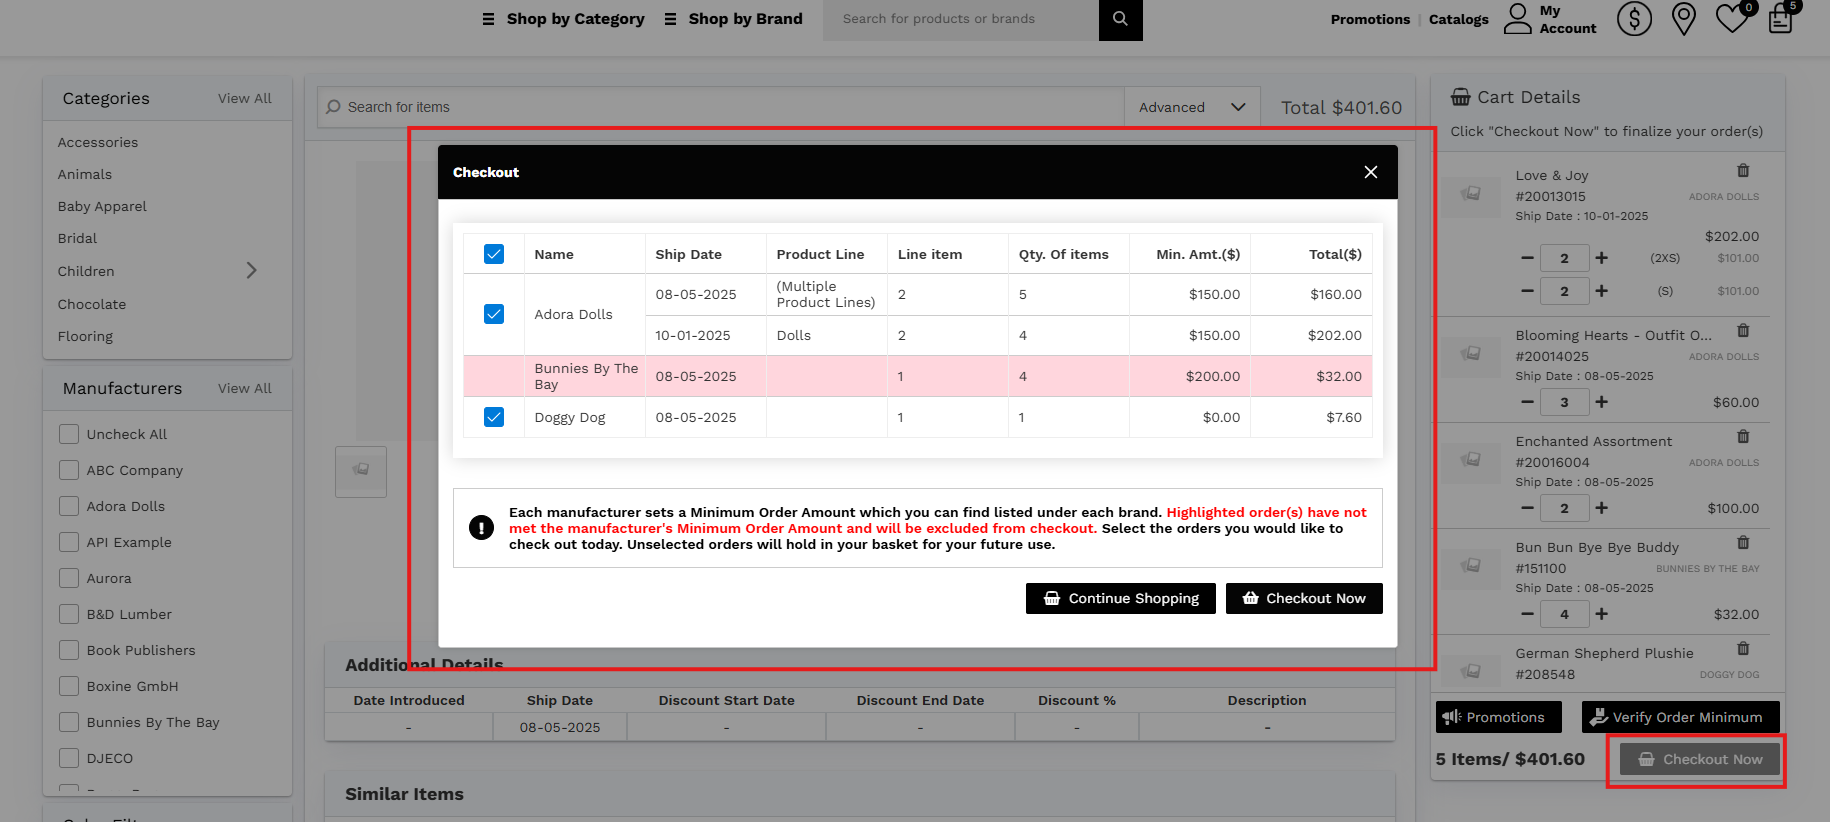Open the wishlist heart icon
Viewport: 1830px width, 822px height.
coord(1732,19)
